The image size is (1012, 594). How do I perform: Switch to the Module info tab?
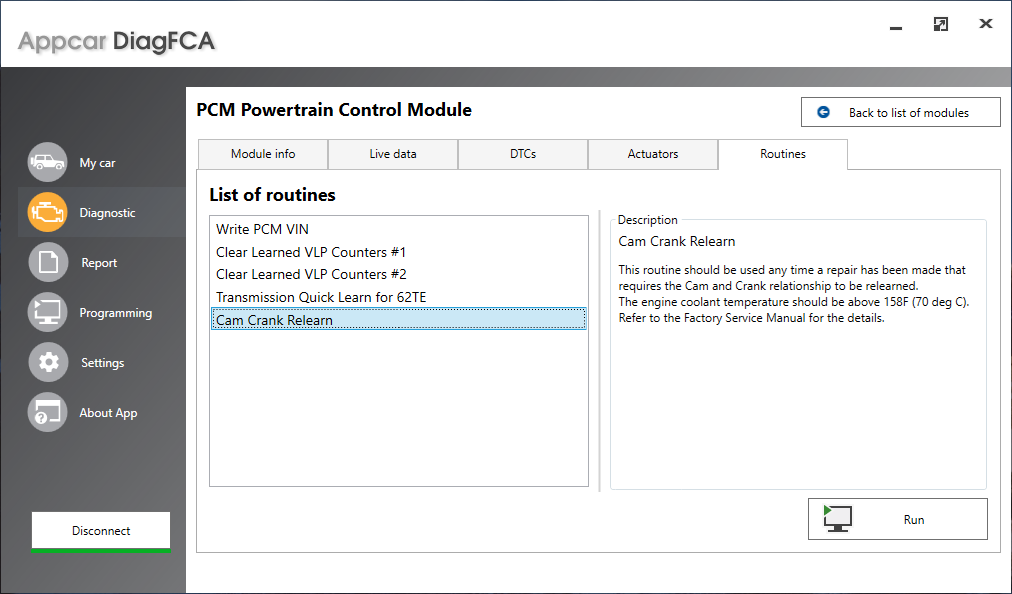coord(263,154)
